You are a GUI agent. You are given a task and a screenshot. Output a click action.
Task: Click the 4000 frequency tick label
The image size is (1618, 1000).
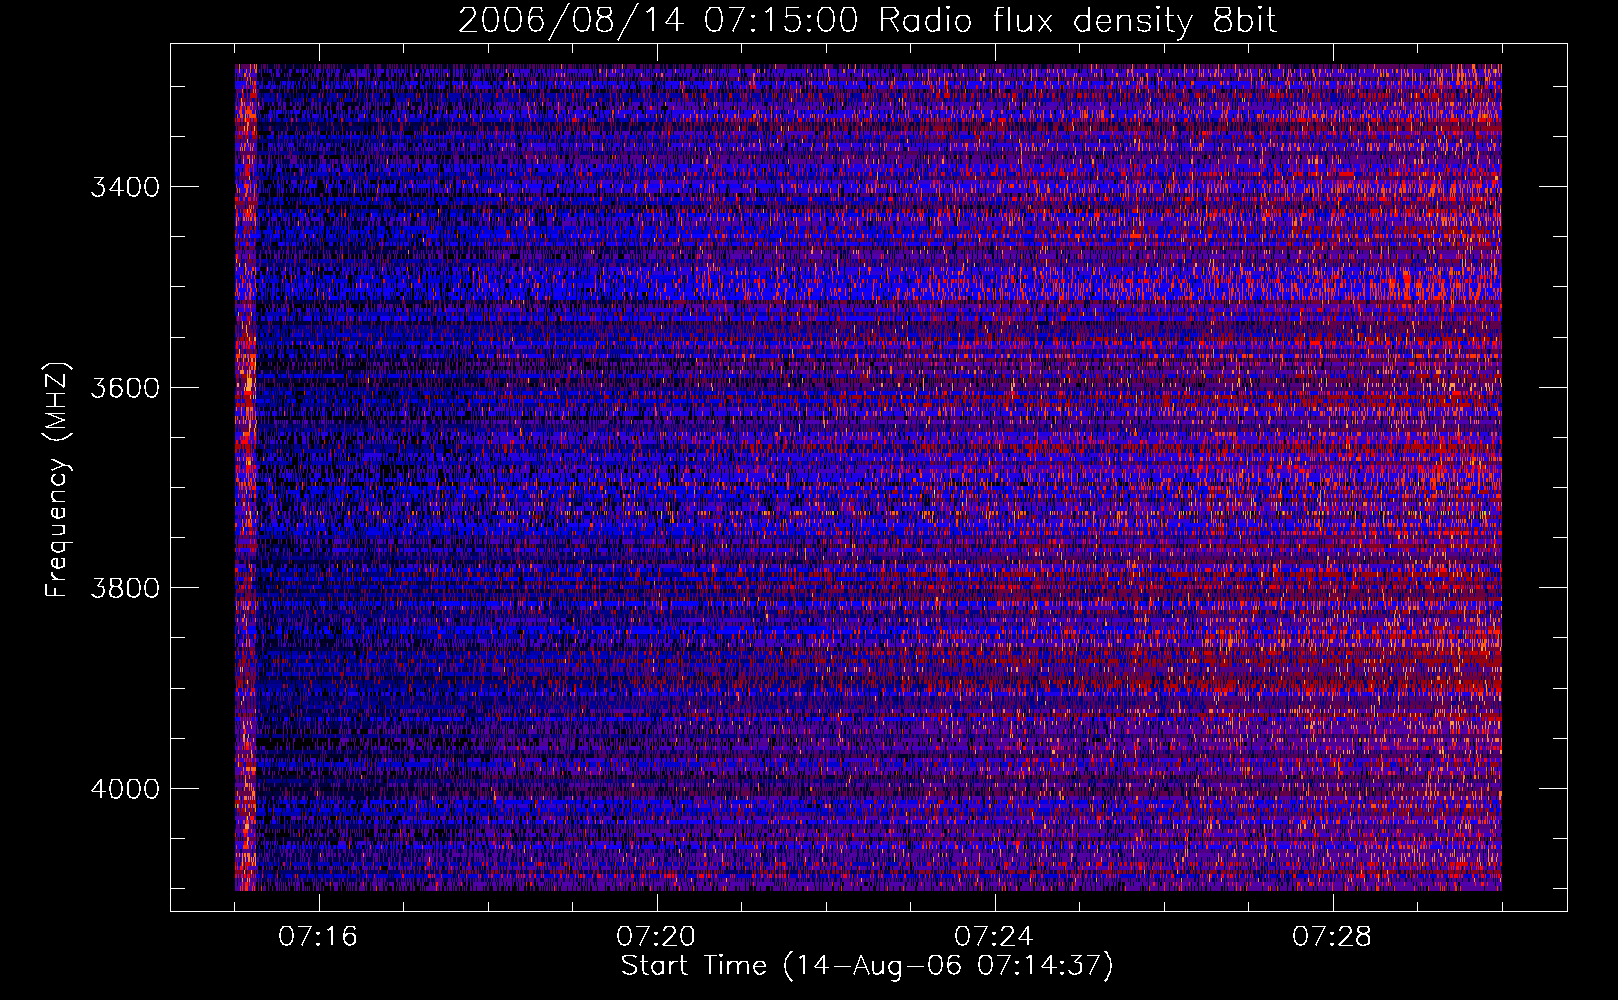[125, 788]
